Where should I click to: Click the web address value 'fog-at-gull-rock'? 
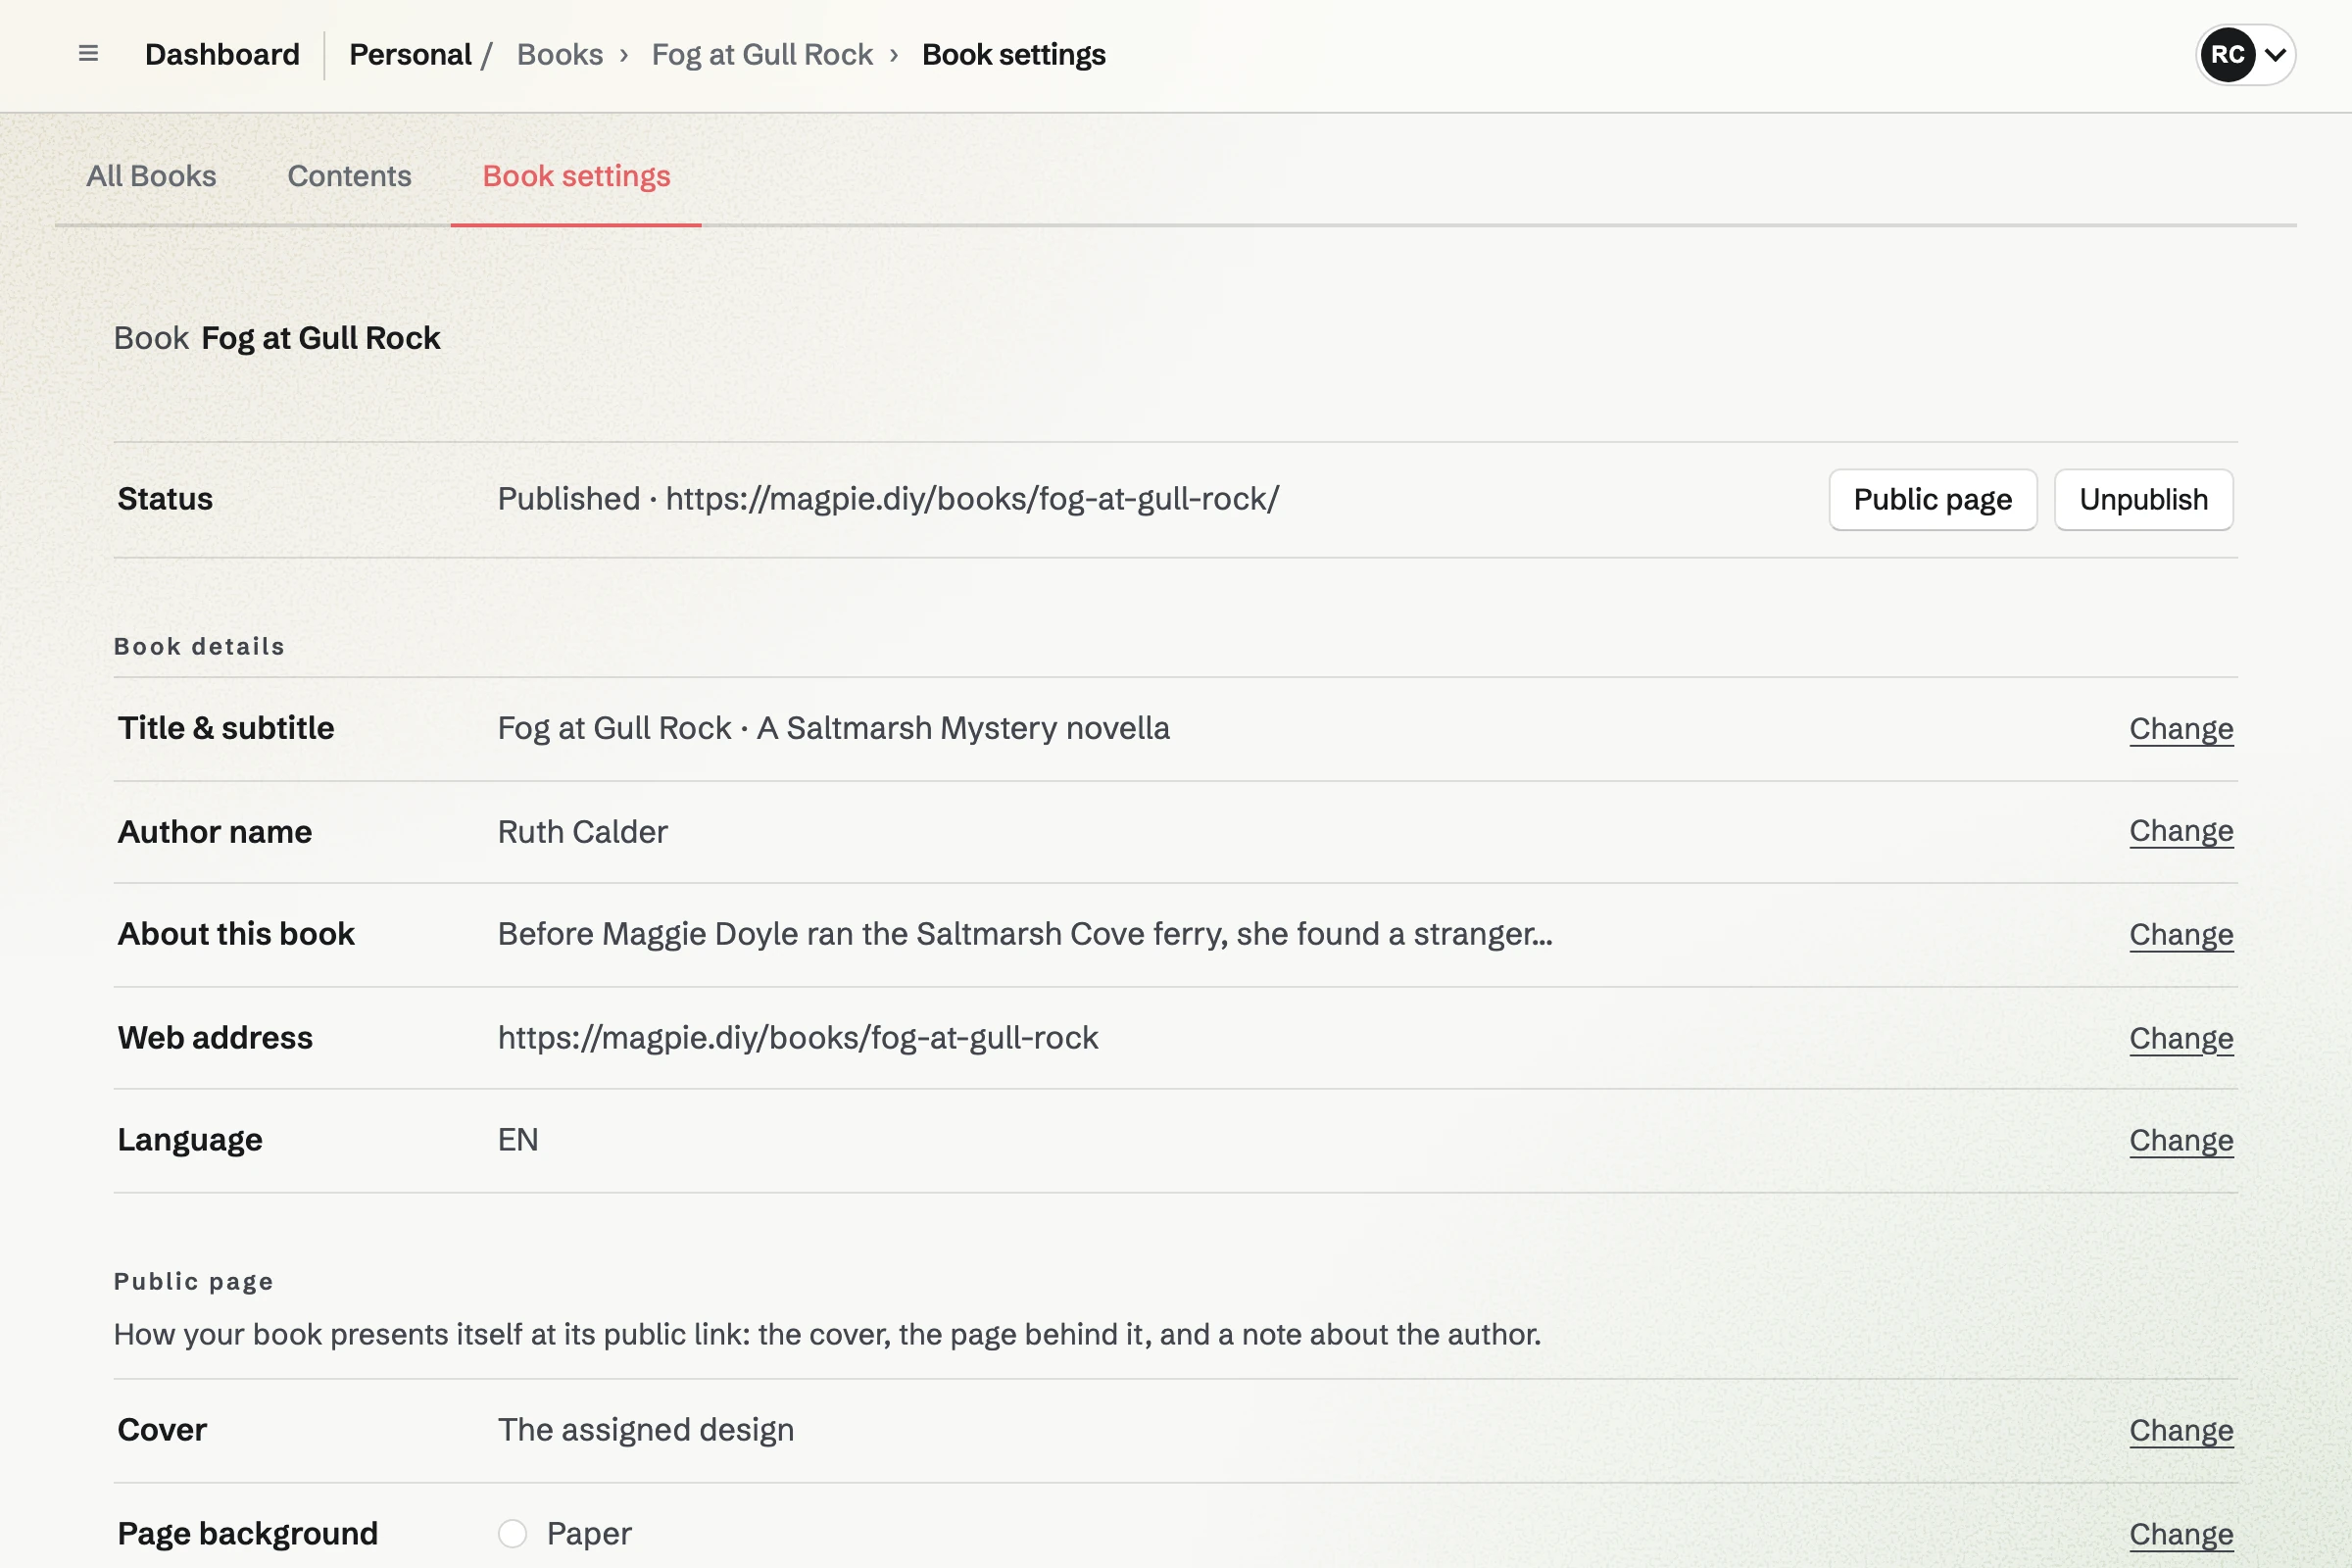[x=798, y=1038]
